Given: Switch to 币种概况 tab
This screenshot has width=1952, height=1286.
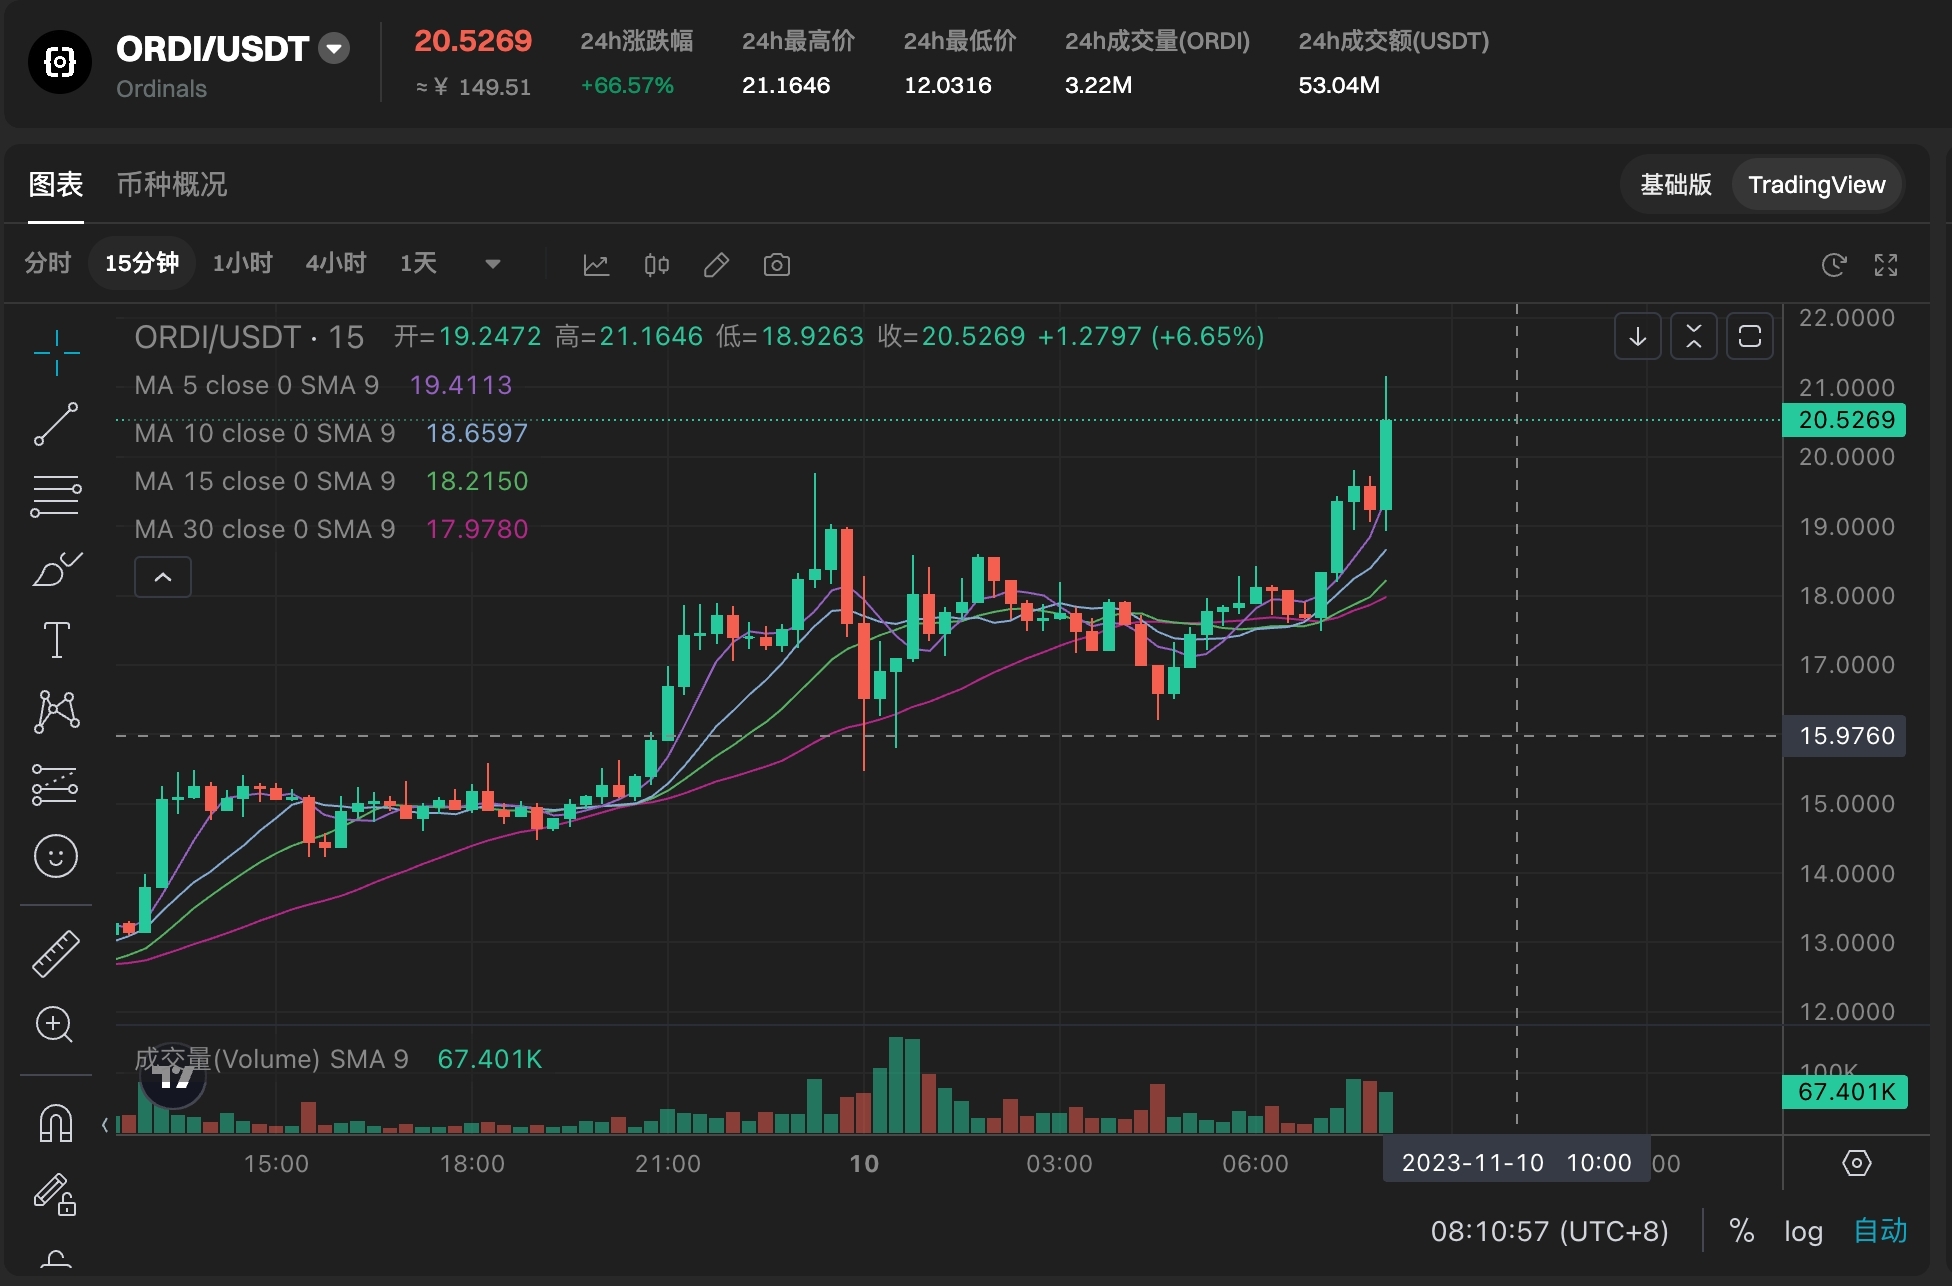Looking at the screenshot, I should 172,185.
